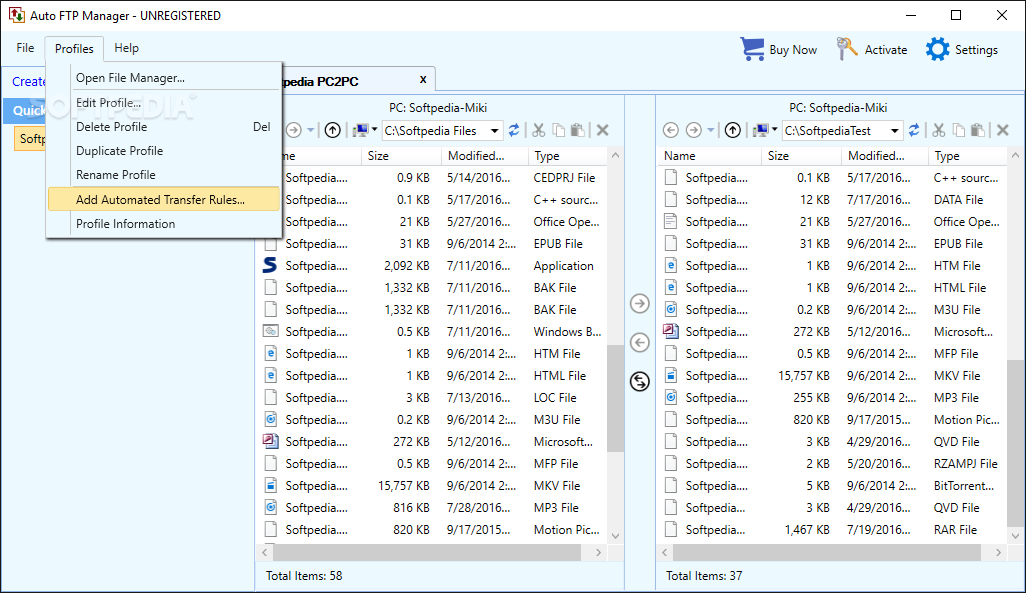
Task: Choose Rename Profile menu entry
Action: click(164, 175)
